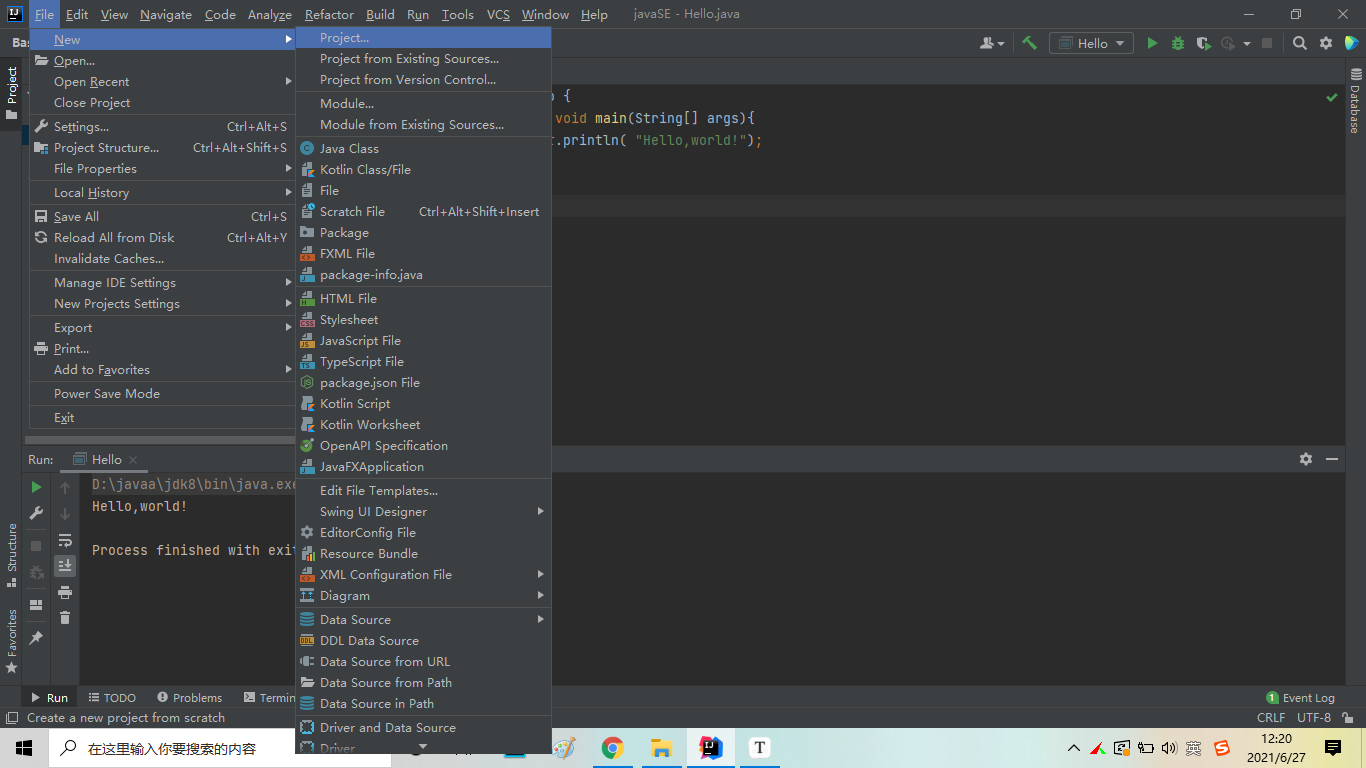Expand the Swing UI Designer submenu
1366x768 pixels.
pyautogui.click(x=424, y=512)
